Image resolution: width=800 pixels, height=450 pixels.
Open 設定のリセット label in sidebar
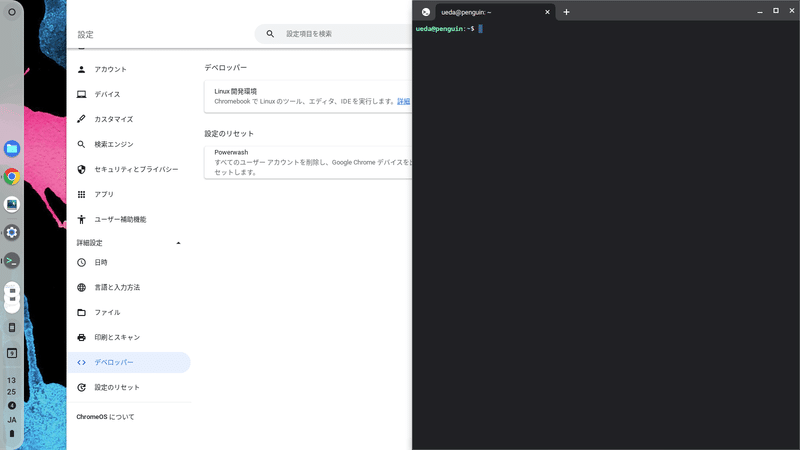click(117, 387)
